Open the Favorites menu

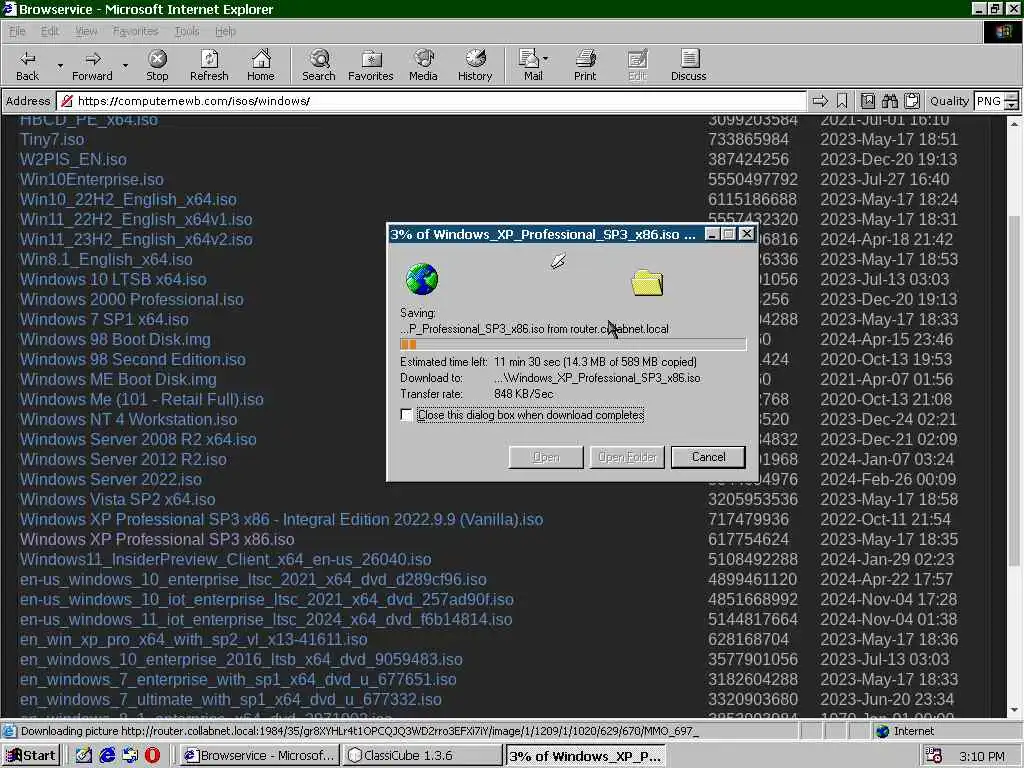[135, 31]
